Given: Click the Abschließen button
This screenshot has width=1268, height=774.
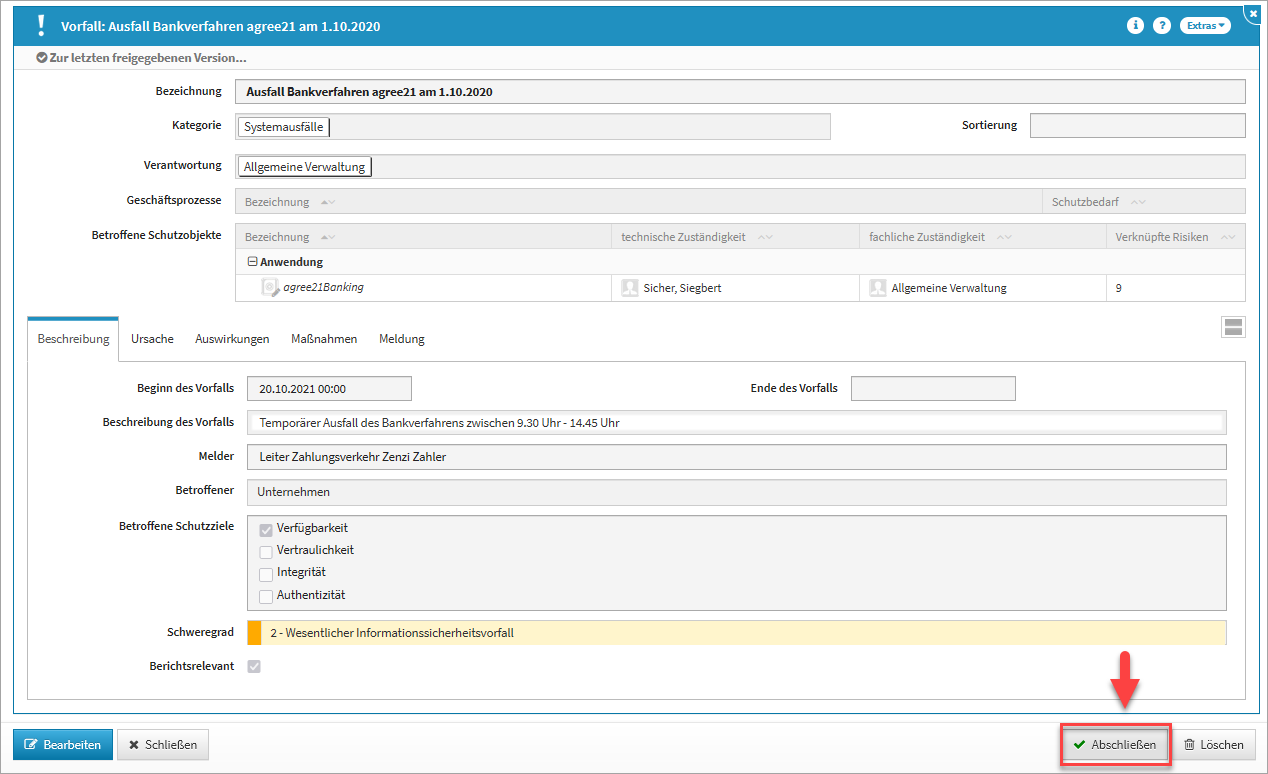Looking at the screenshot, I should coord(1114,745).
